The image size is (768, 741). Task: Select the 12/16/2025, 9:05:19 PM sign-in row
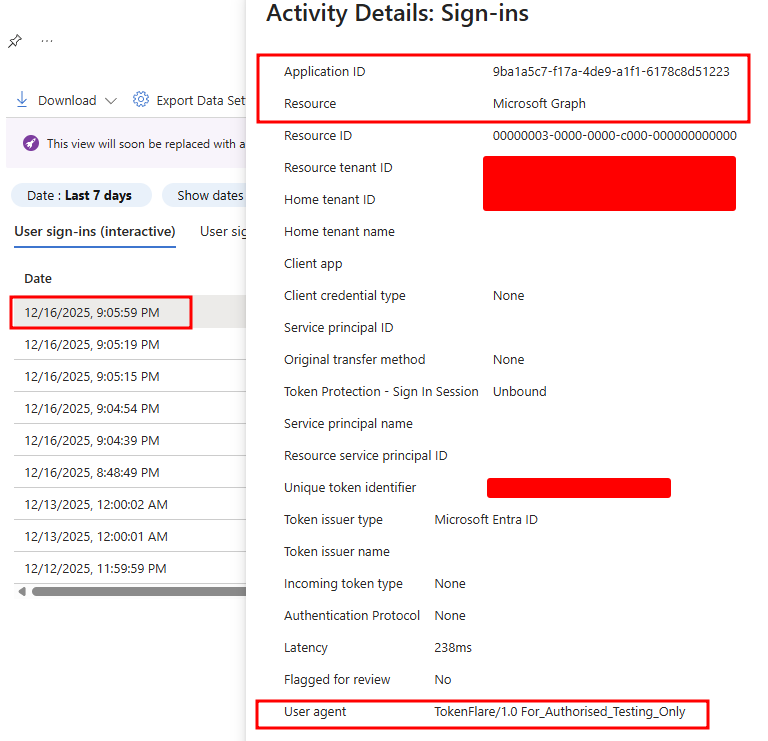point(92,344)
